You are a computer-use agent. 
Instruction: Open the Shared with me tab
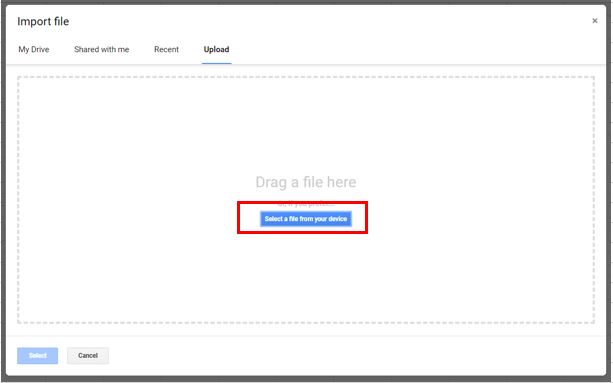[x=102, y=50]
